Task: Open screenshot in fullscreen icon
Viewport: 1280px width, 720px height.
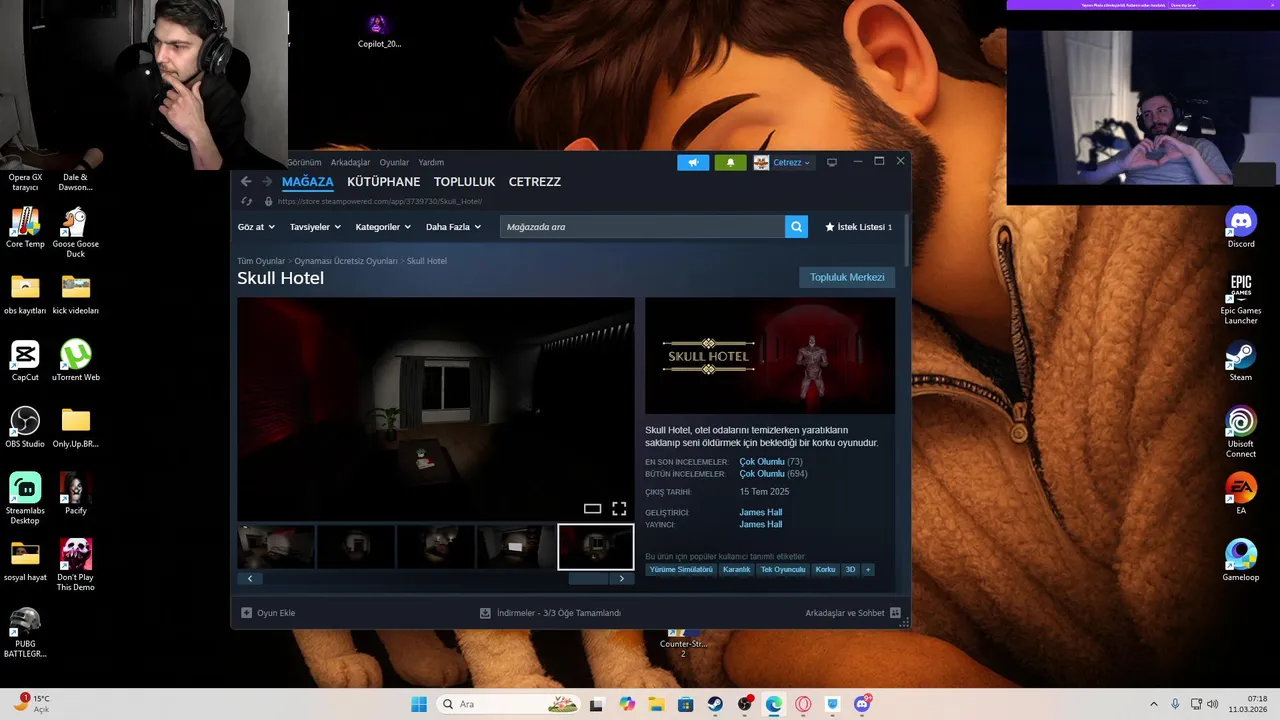Action: pyautogui.click(x=619, y=509)
